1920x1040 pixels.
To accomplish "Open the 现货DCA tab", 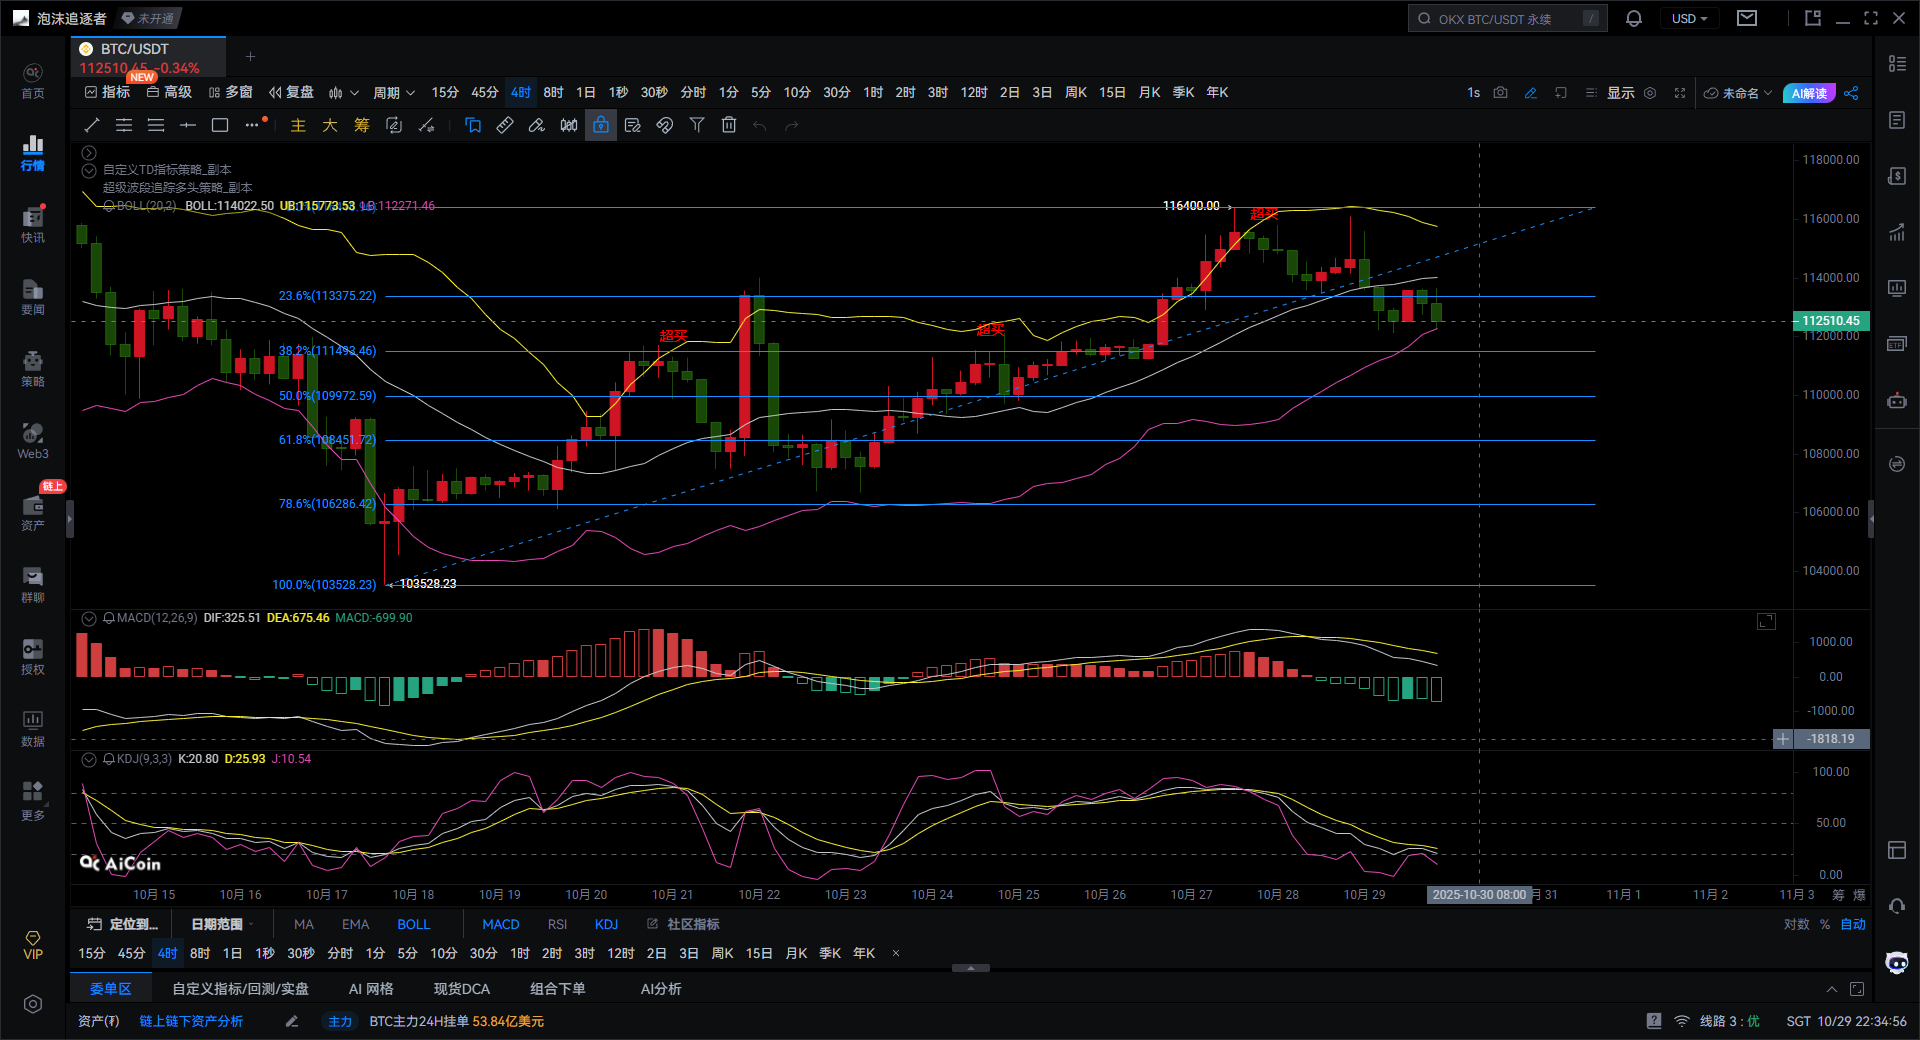I will pos(461,989).
